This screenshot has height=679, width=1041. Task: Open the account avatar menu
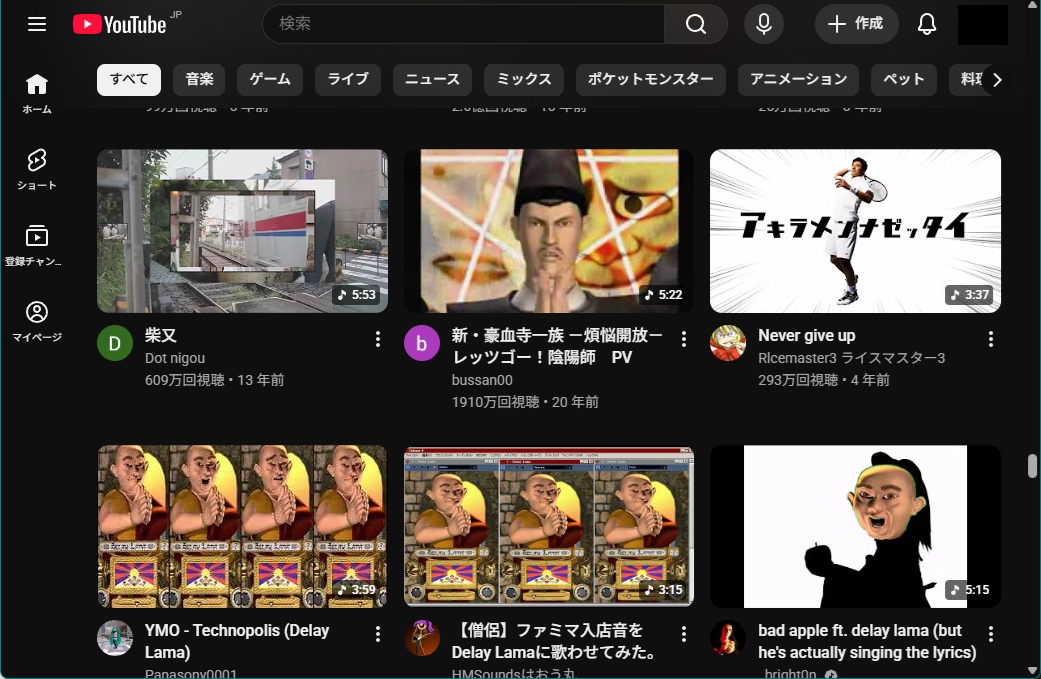click(983, 25)
